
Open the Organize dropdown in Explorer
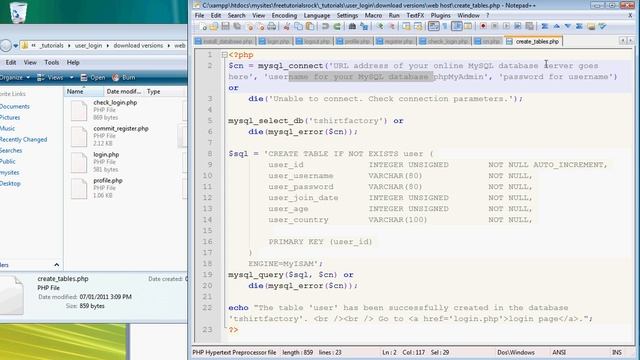[x=15, y=78]
